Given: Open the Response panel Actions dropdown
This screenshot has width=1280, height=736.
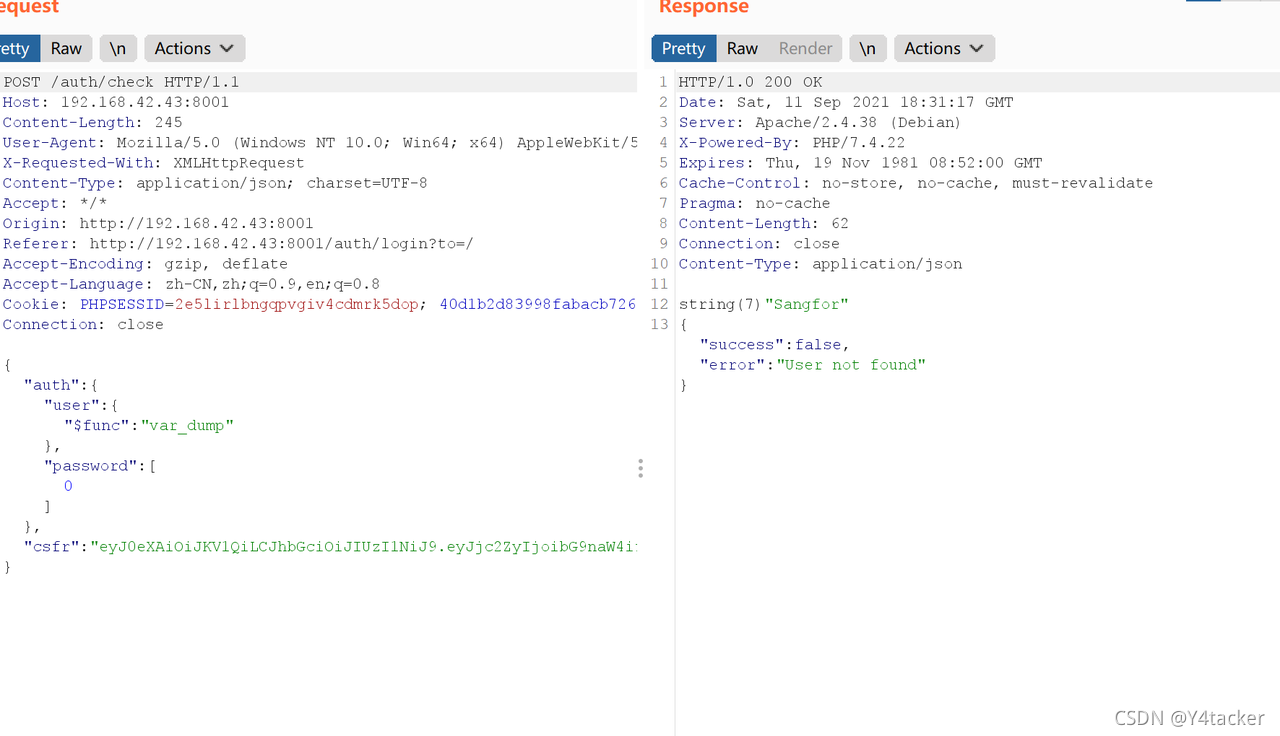Looking at the screenshot, I should tap(945, 48).
